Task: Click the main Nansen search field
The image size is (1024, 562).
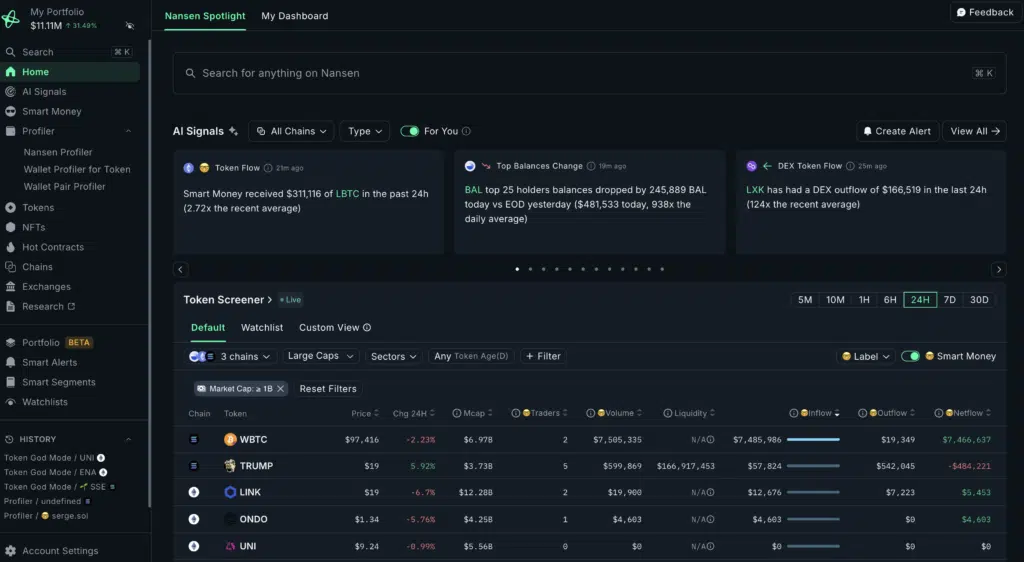Action: click(x=589, y=73)
